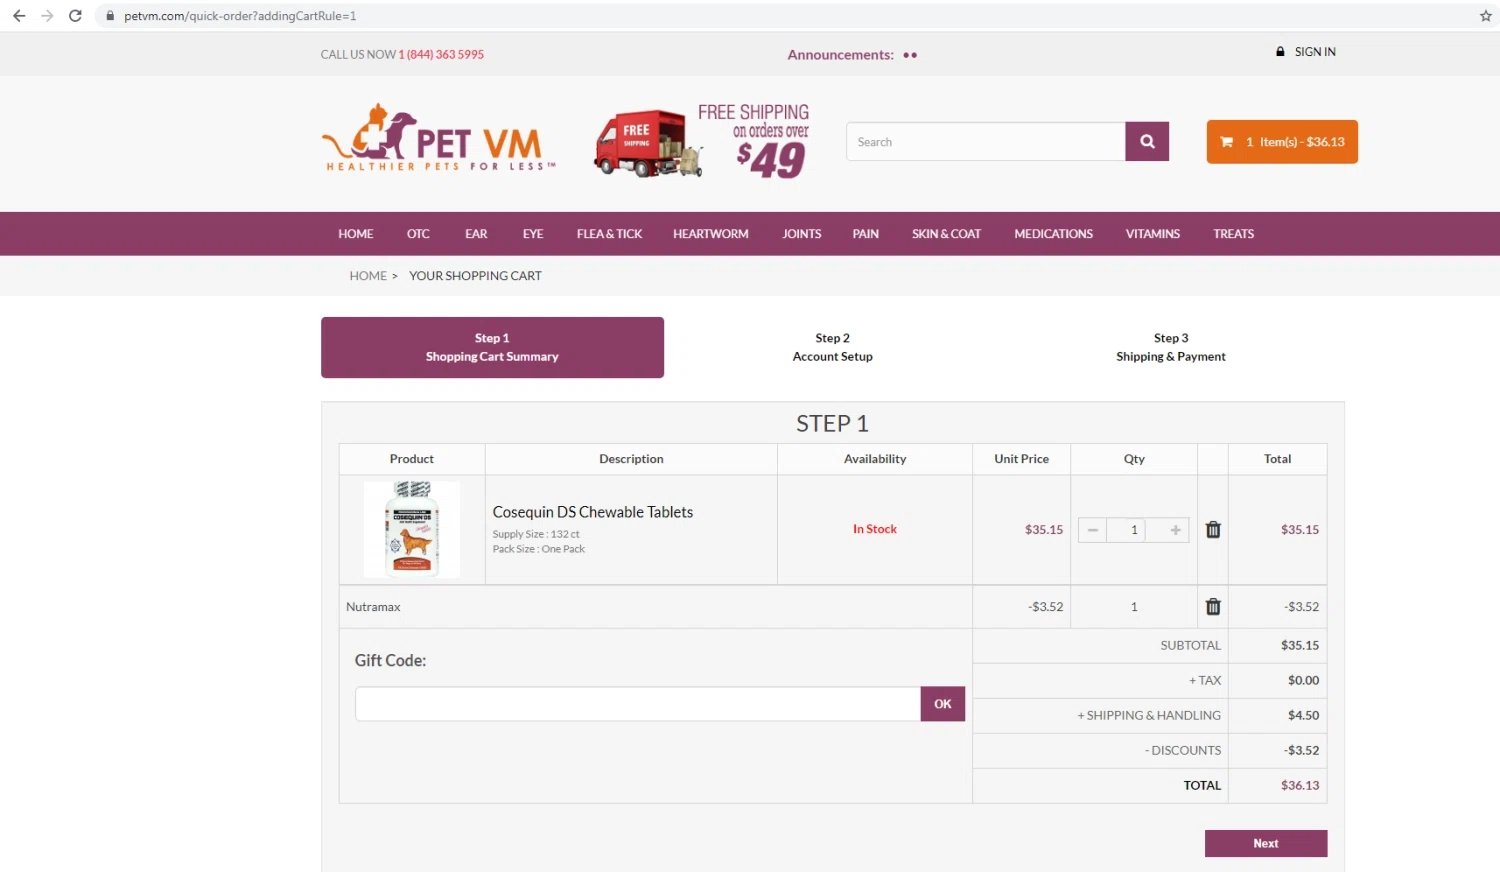Image resolution: width=1500 pixels, height=872 pixels.
Task: Click Pack Size : One Pack text
Action: [539, 549]
